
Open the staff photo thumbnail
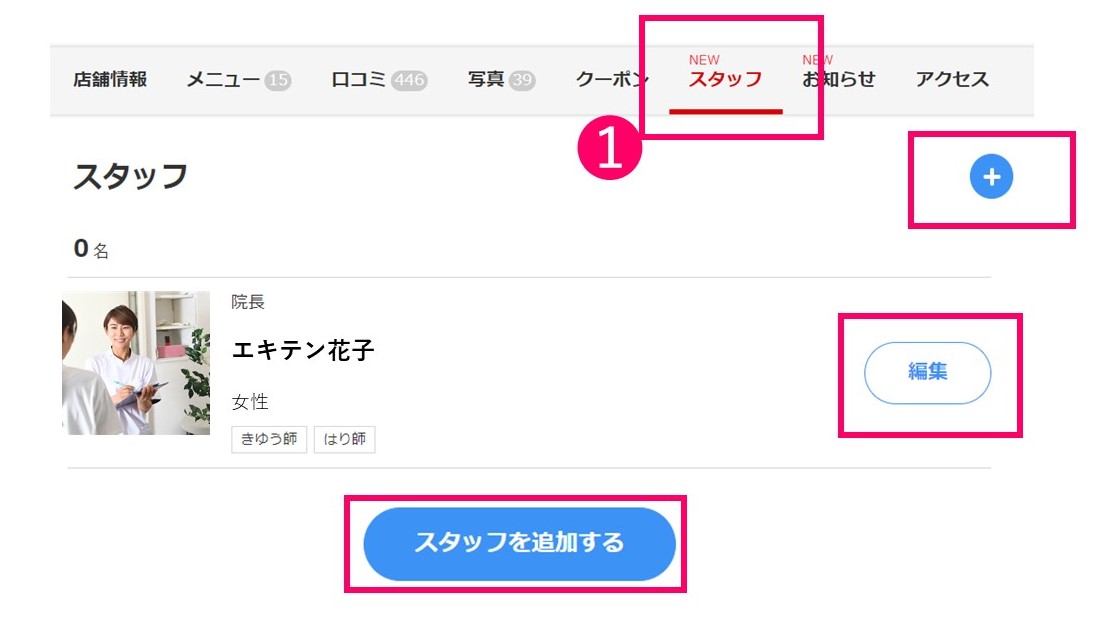pyautogui.click(x=136, y=363)
